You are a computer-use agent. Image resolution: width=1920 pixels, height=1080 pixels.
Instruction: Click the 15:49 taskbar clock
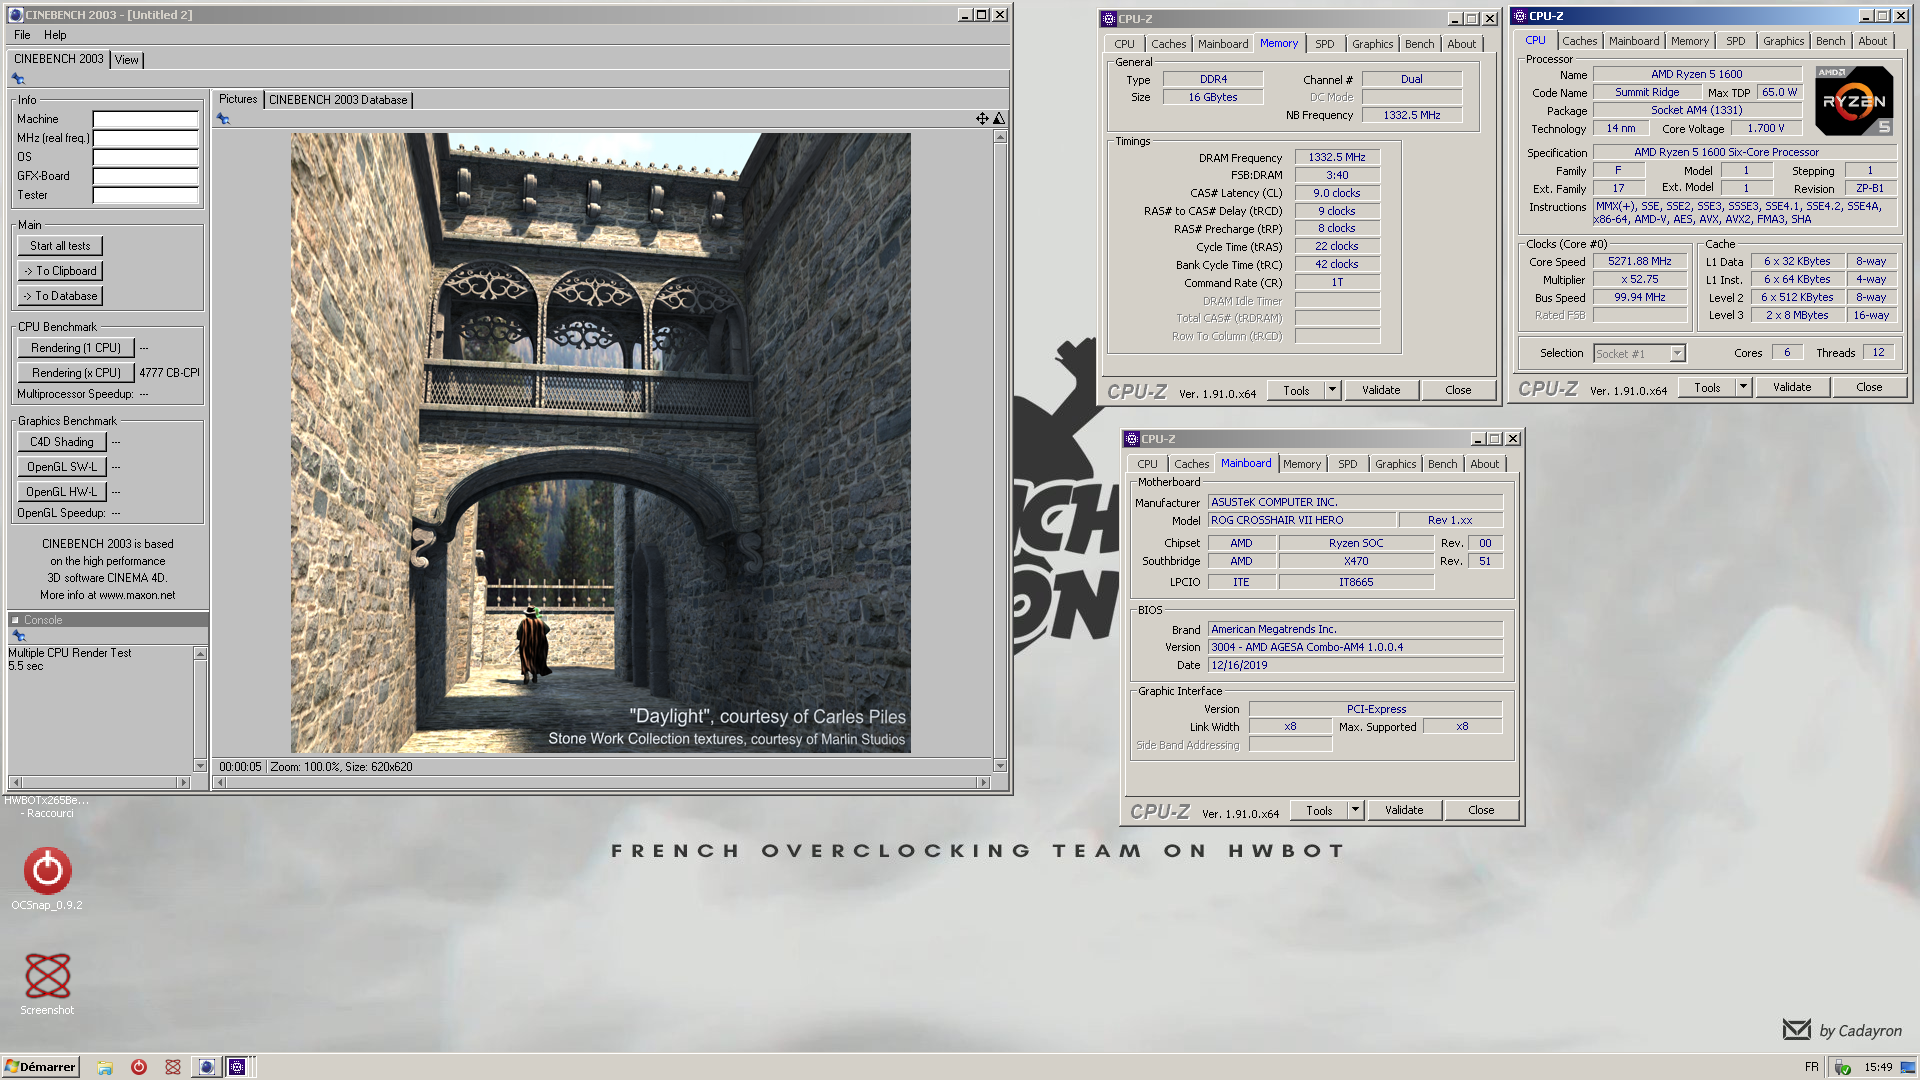tap(1878, 1067)
